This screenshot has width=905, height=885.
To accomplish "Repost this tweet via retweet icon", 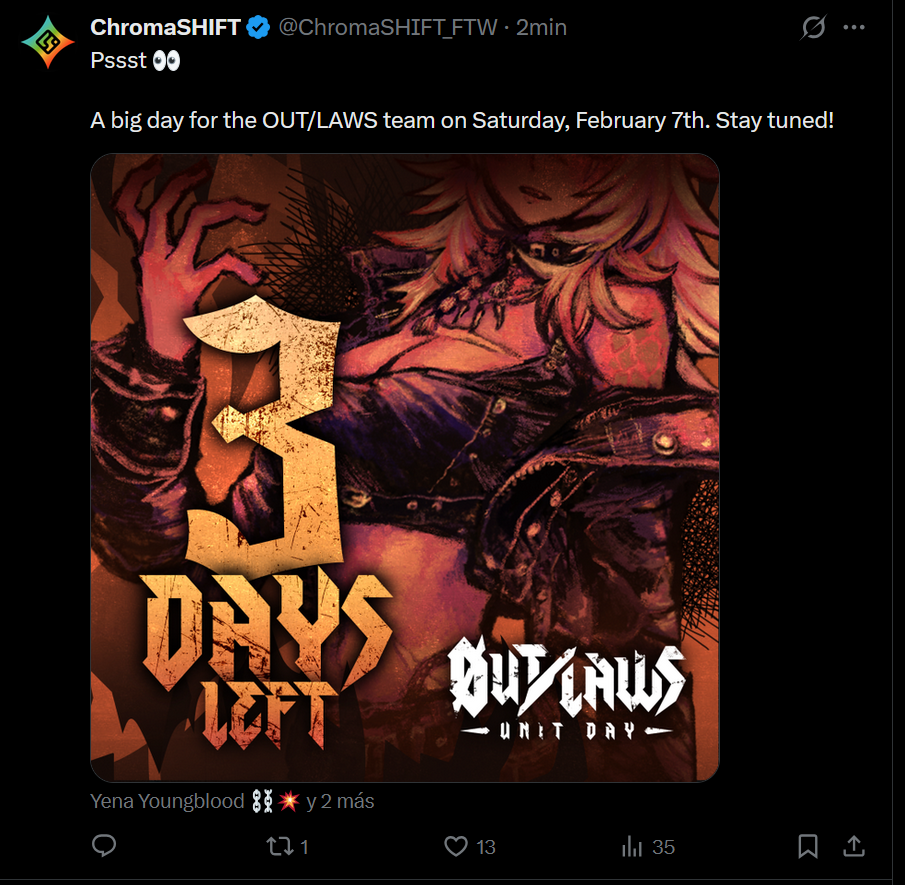I will coord(279,846).
